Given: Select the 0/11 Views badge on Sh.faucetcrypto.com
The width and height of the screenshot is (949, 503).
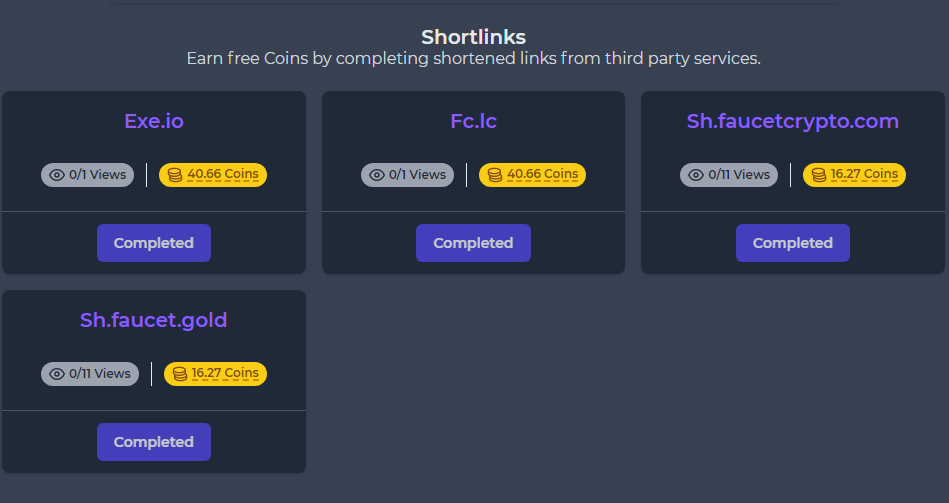Looking at the screenshot, I should click(729, 175).
